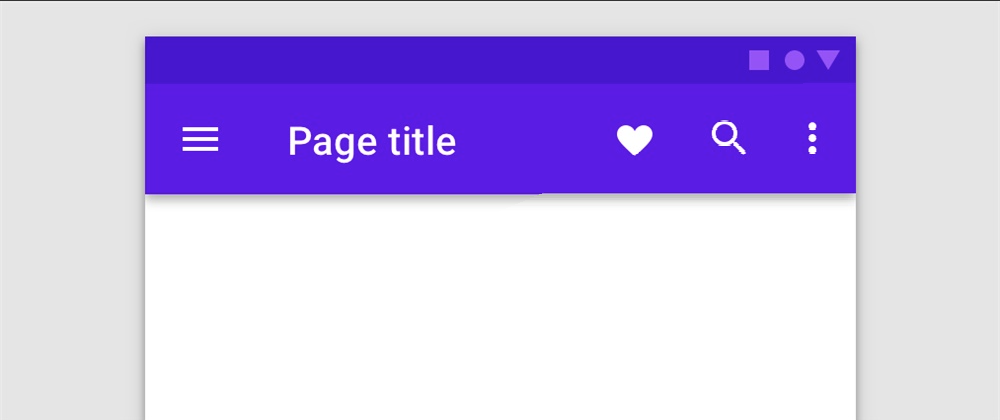
Task: Open the three-dot overflow menu
Action: click(812, 138)
